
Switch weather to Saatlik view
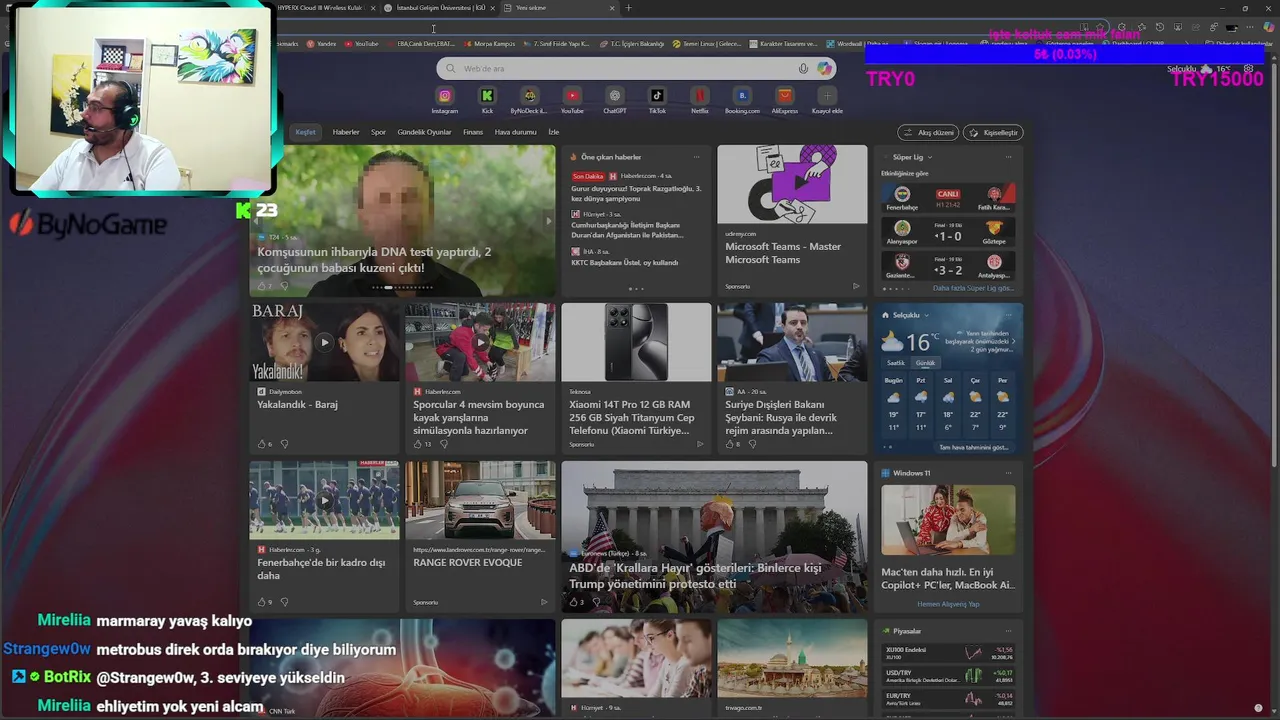point(896,363)
